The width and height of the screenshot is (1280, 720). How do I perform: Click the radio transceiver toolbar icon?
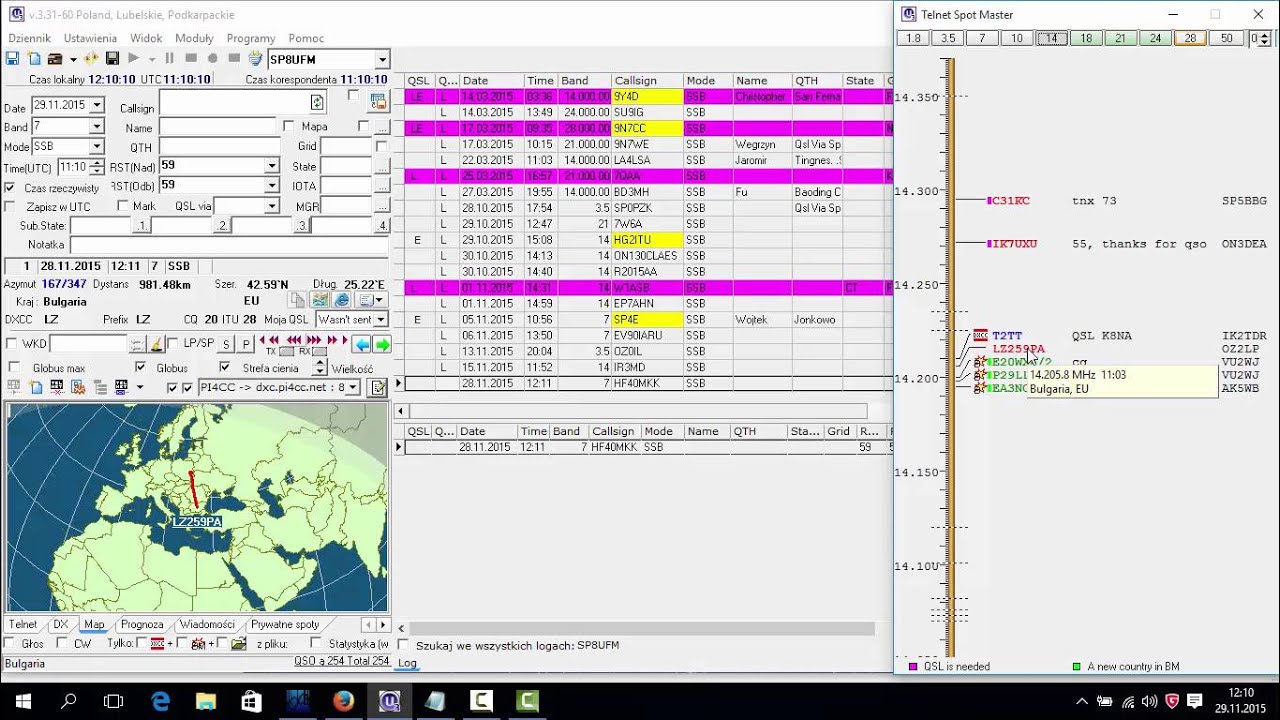pyautogui.click(x=55, y=59)
